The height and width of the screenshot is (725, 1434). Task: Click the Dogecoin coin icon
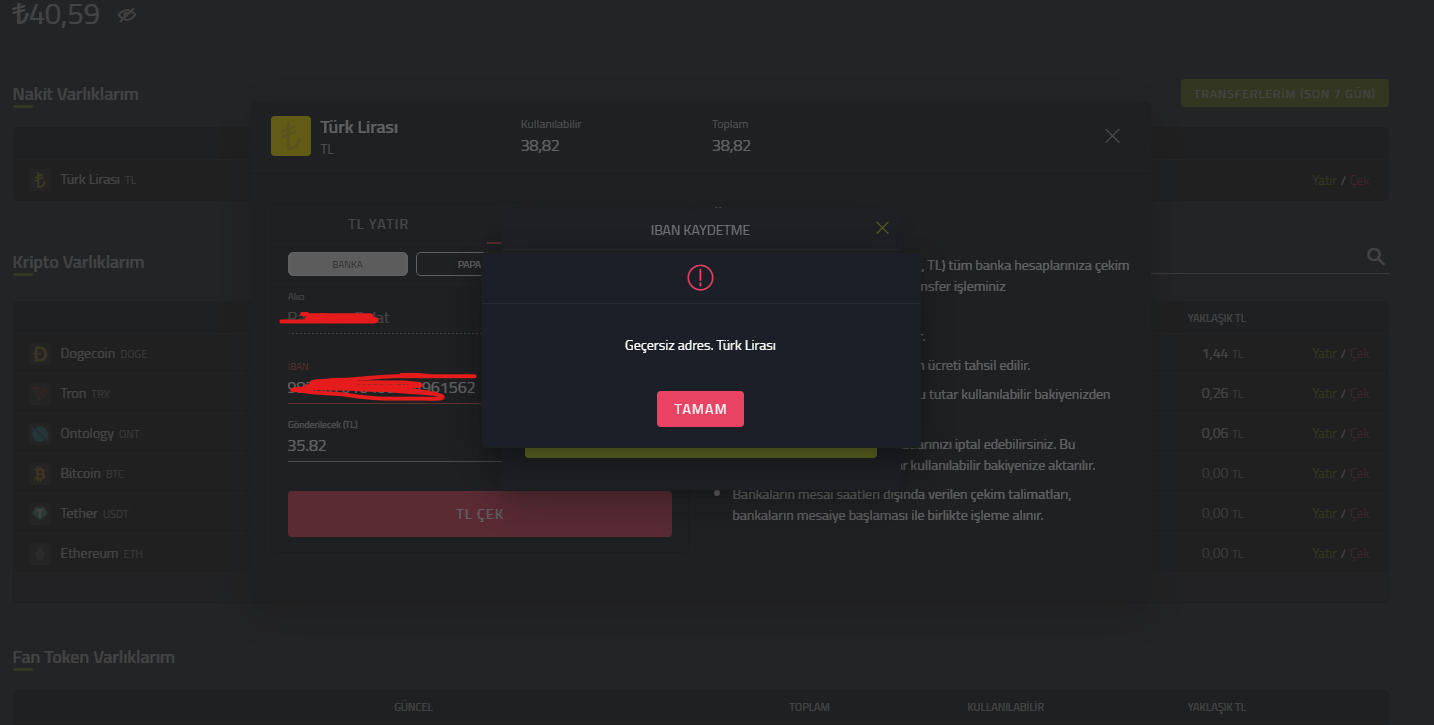tap(40, 353)
